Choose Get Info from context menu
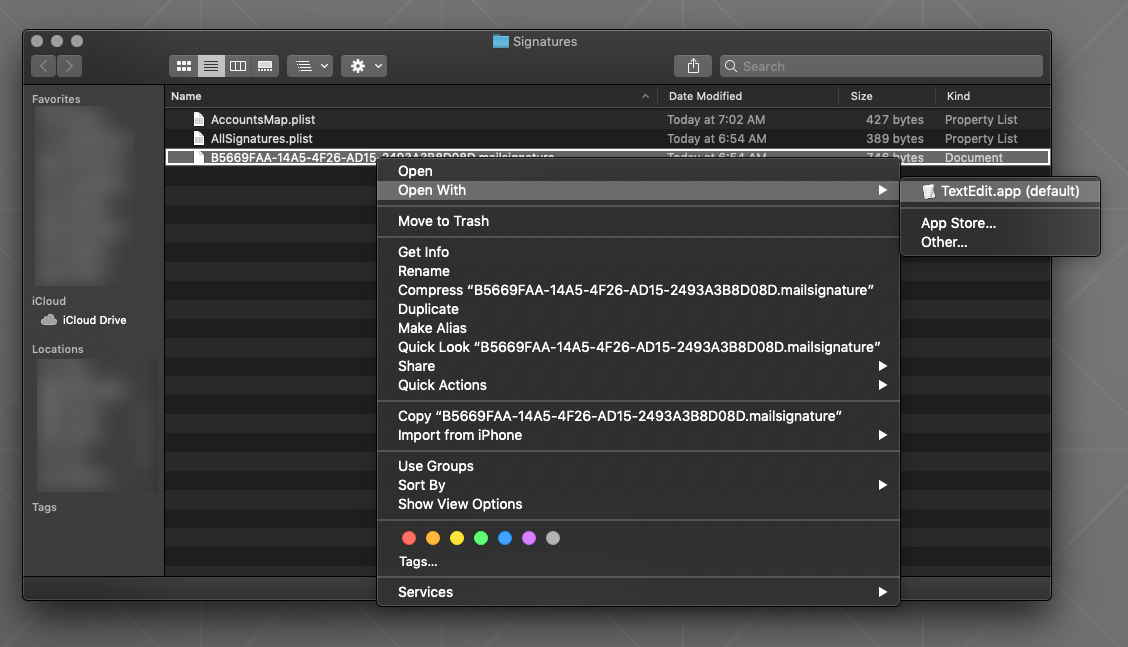The height and width of the screenshot is (647, 1128). (423, 252)
